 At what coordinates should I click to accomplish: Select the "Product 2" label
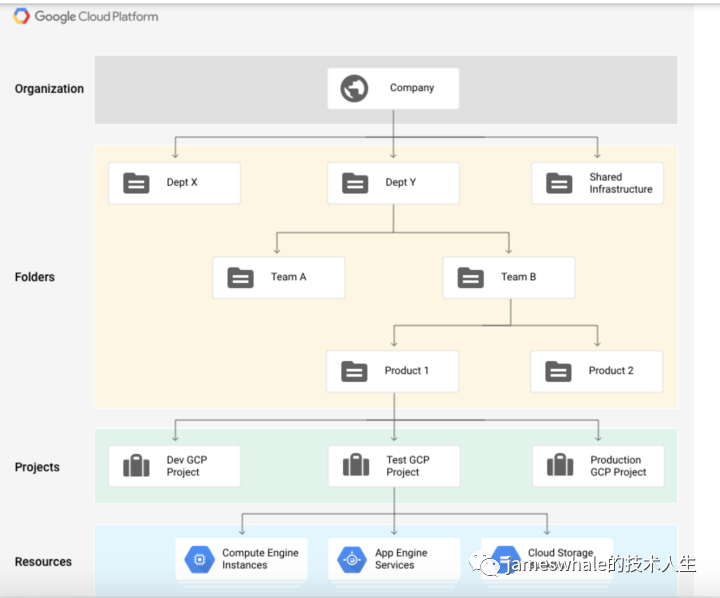(611, 371)
